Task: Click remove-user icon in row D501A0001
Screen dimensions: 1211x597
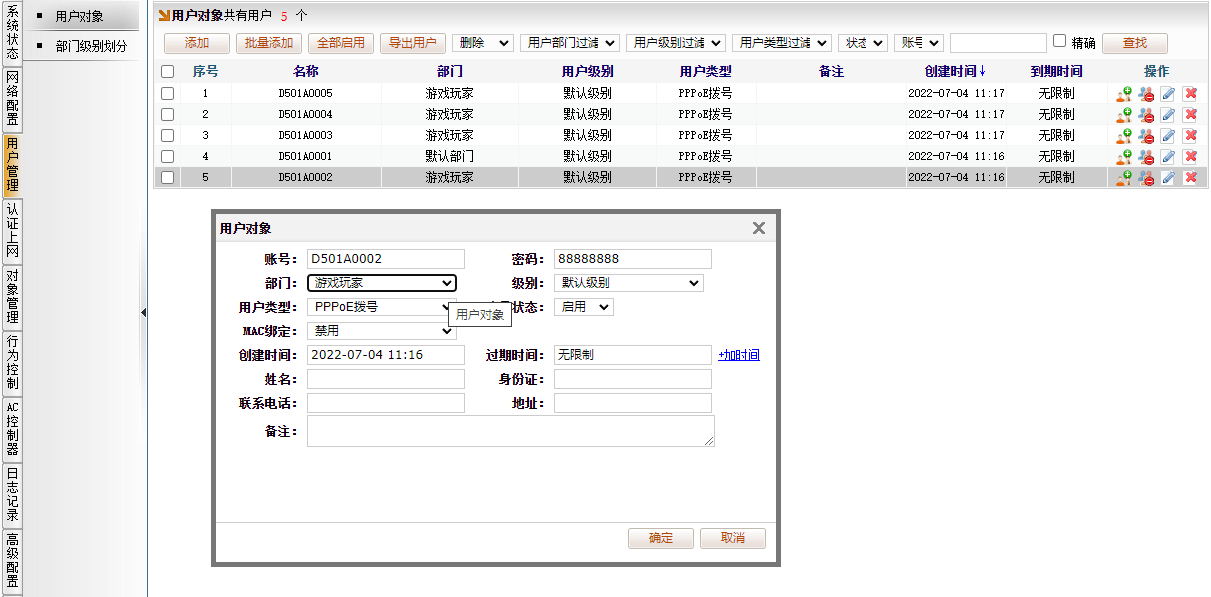Action: [1146, 156]
